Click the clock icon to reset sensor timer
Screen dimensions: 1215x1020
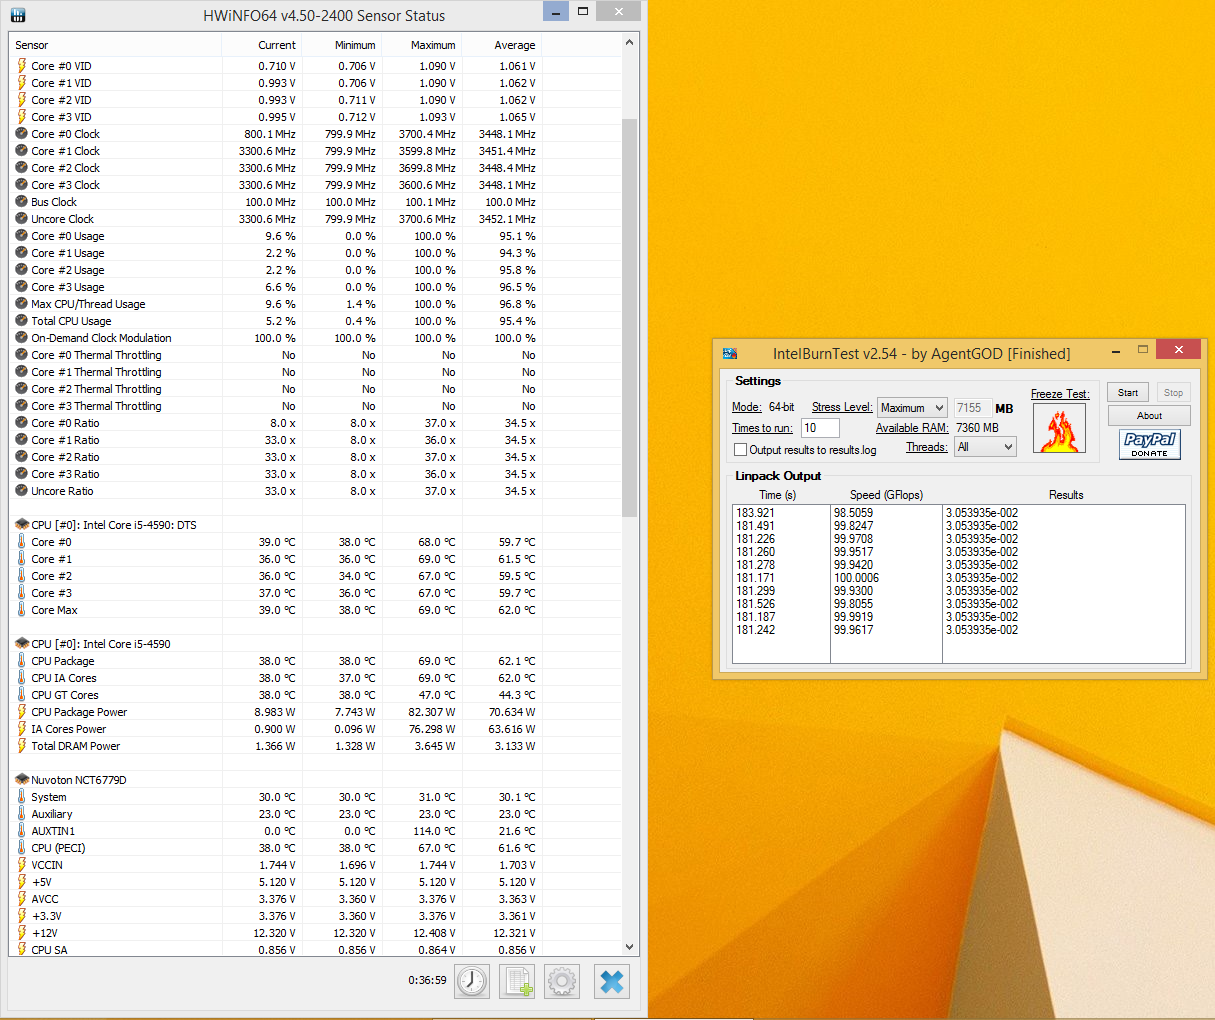(x=472, y=982)
